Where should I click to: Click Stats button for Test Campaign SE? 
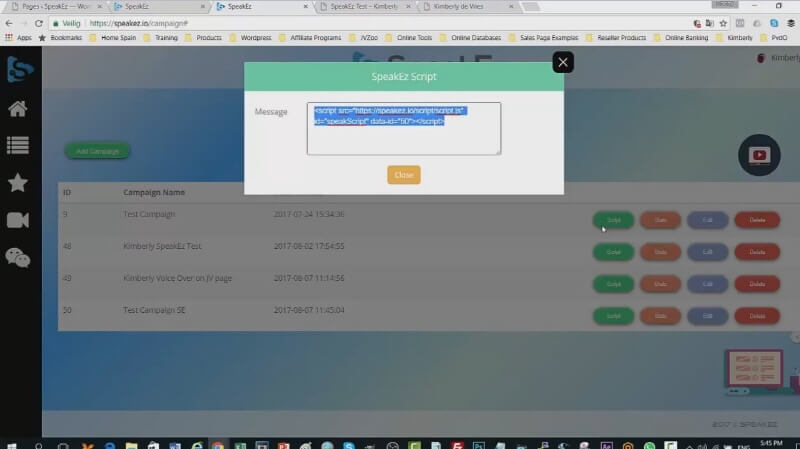click(660, 316)
